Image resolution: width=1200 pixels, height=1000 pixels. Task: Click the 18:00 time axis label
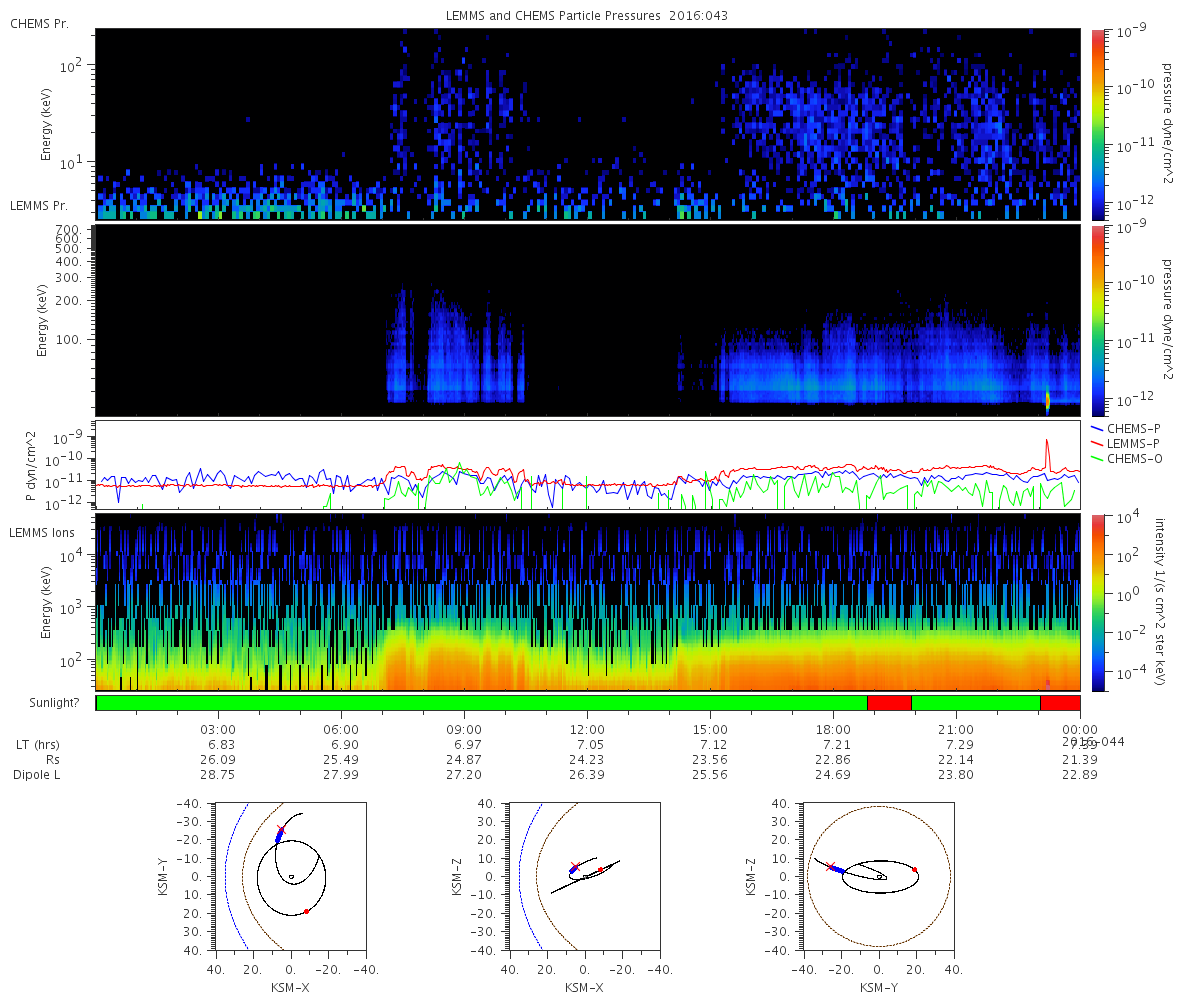(833, 729)
